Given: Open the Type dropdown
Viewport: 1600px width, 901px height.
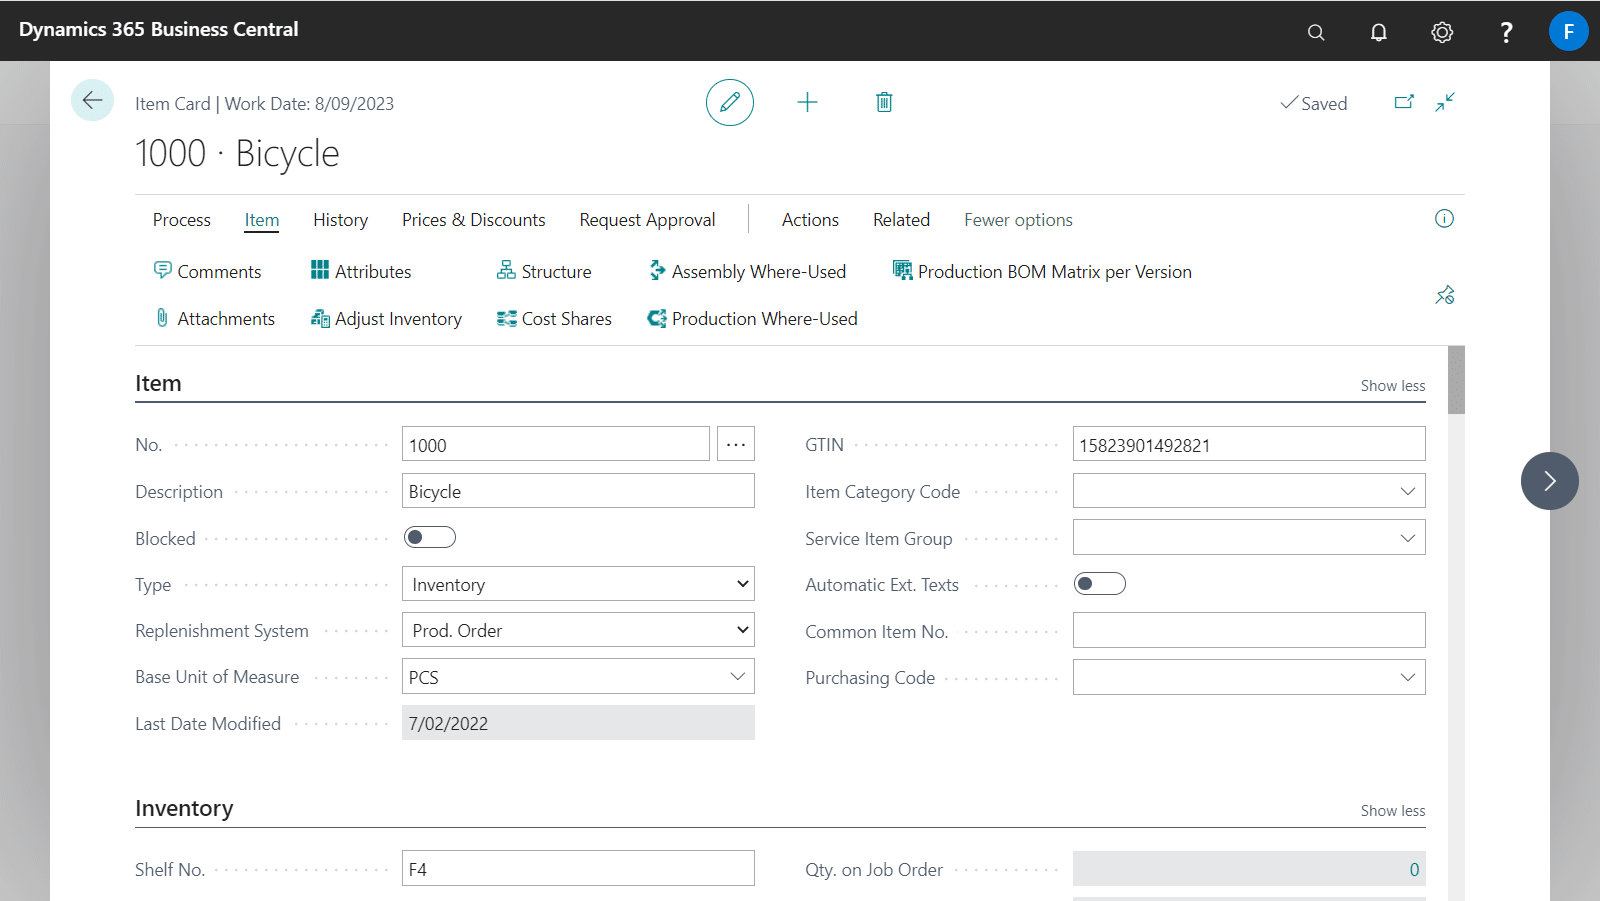Looking at the screenshot, I should coord(578,584).
